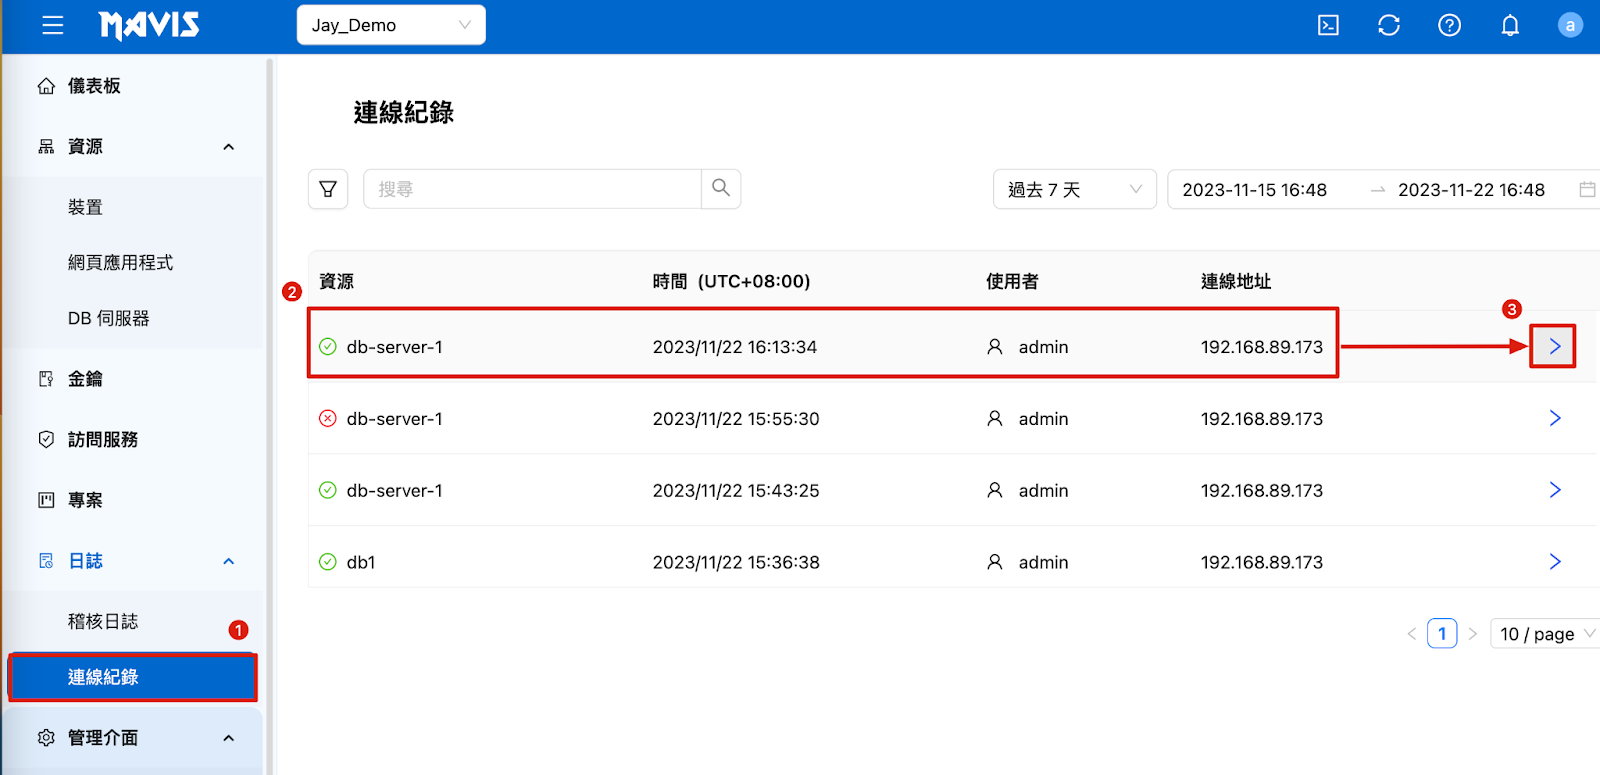Open the hamburger navigation menu
The height and width of the screenshot is (775, 1600).
click(53, 25)
